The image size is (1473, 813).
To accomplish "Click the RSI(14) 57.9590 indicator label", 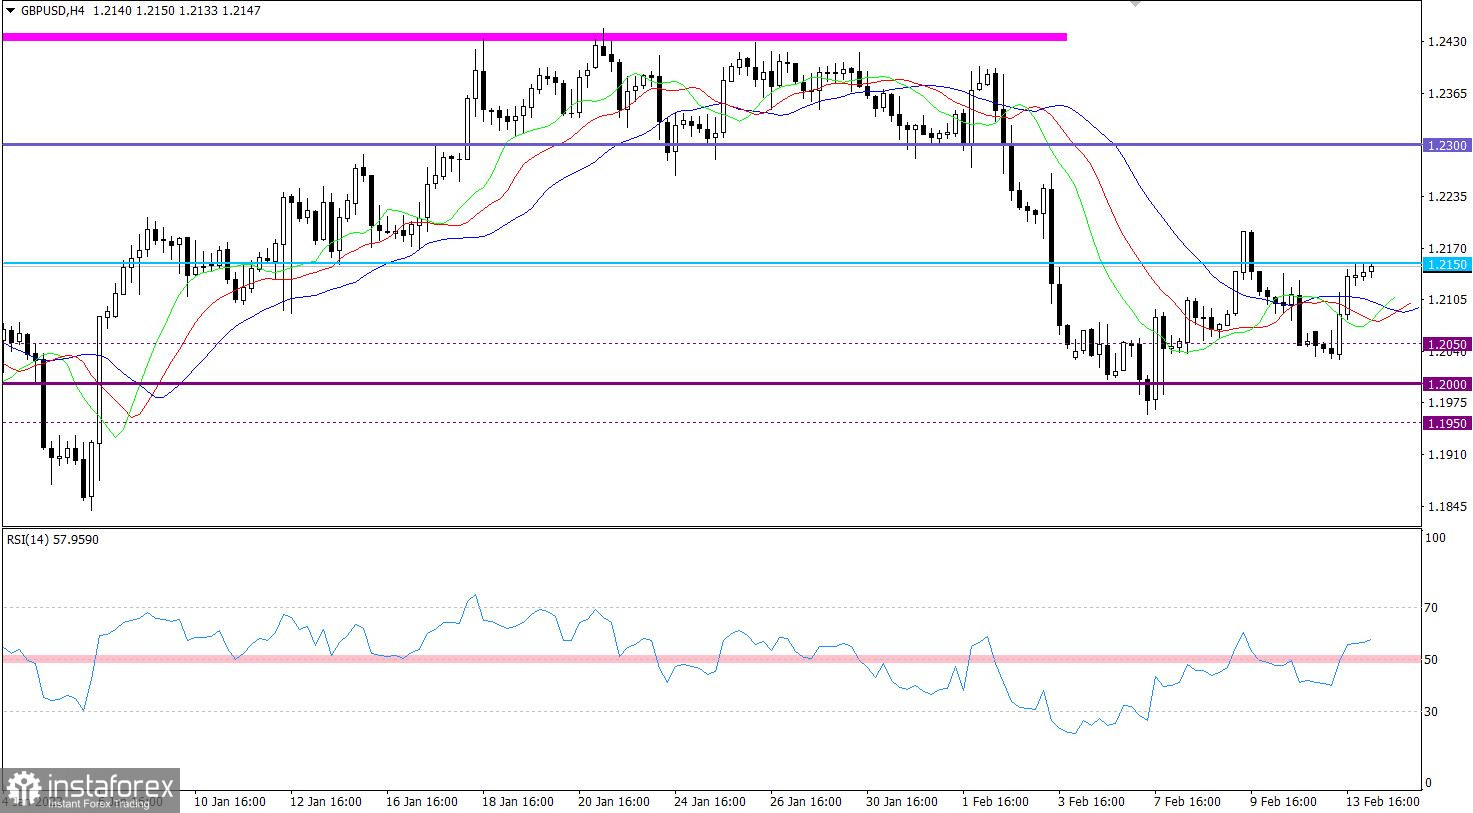I will coord(53,540).
